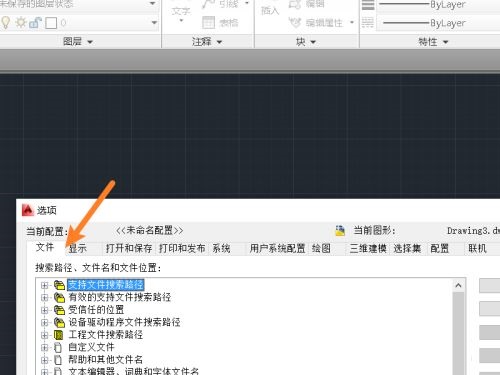Click the AutoCAD logo in 选项 dialog
500x375 pixels.
[x=28, y=210]
